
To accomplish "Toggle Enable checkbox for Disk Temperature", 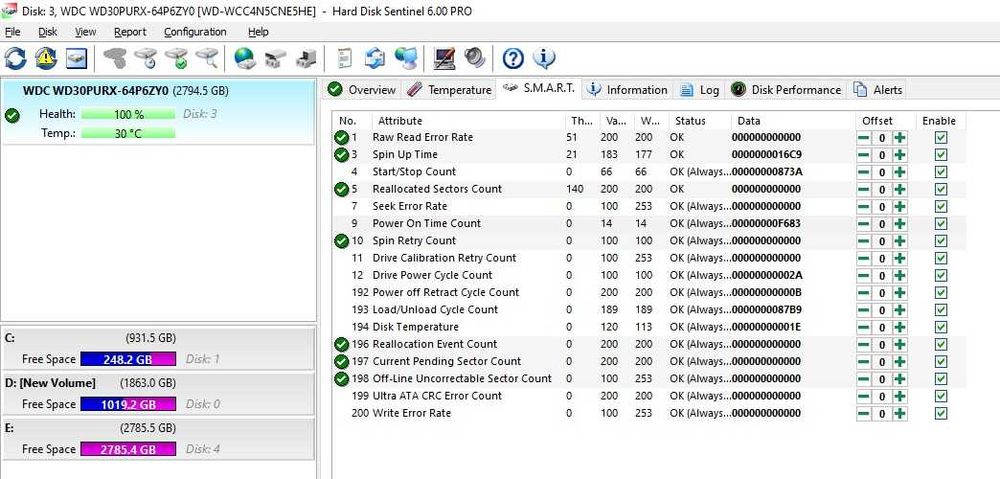I will 941,327.
